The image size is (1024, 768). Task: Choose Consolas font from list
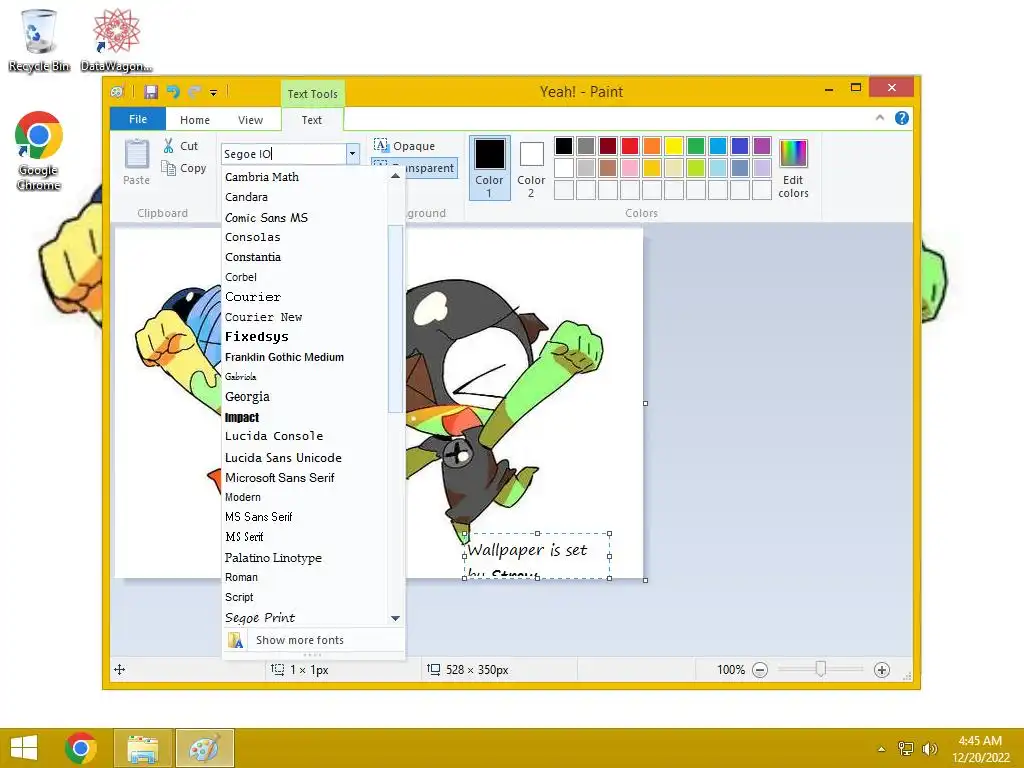click(x=304, y=237)
